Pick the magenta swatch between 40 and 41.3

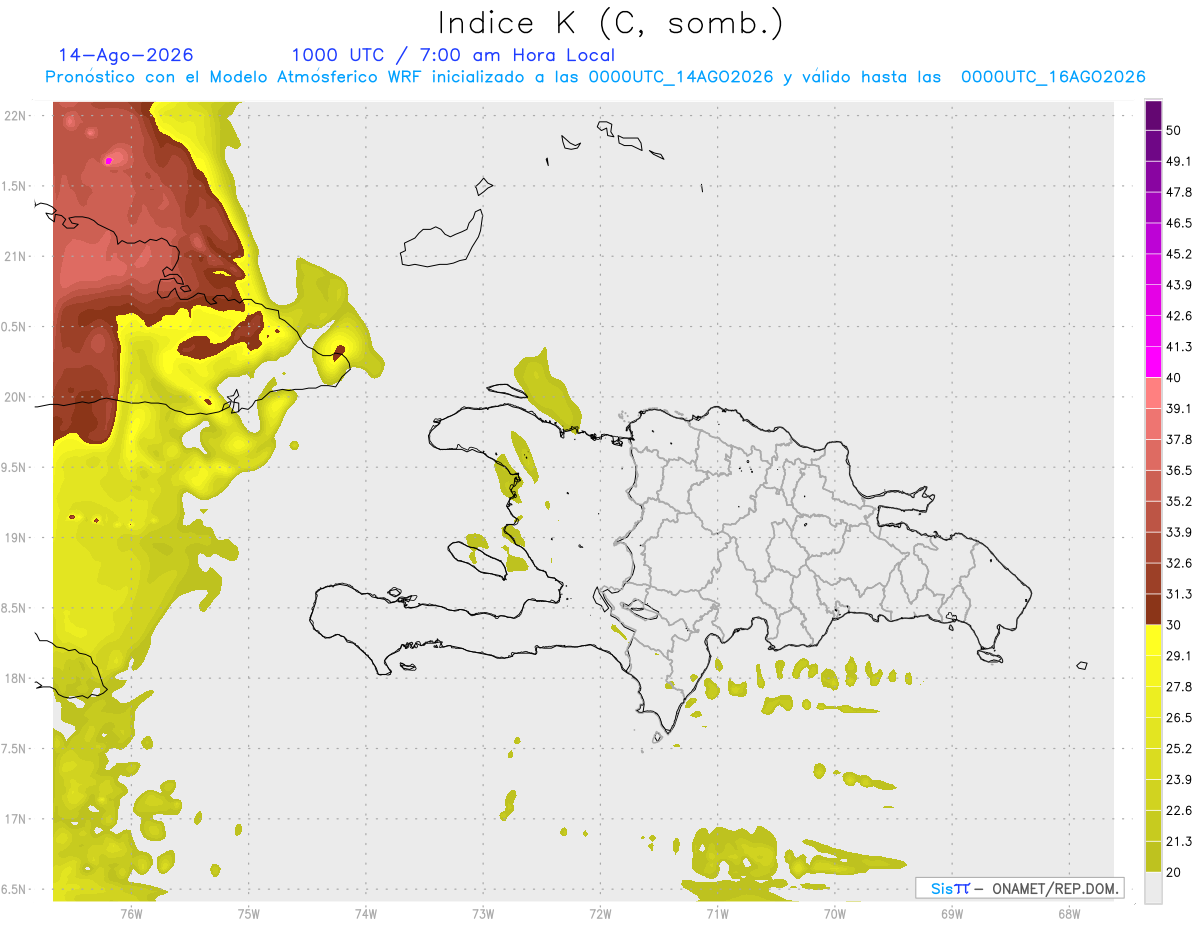click(x=1153, y=362)
